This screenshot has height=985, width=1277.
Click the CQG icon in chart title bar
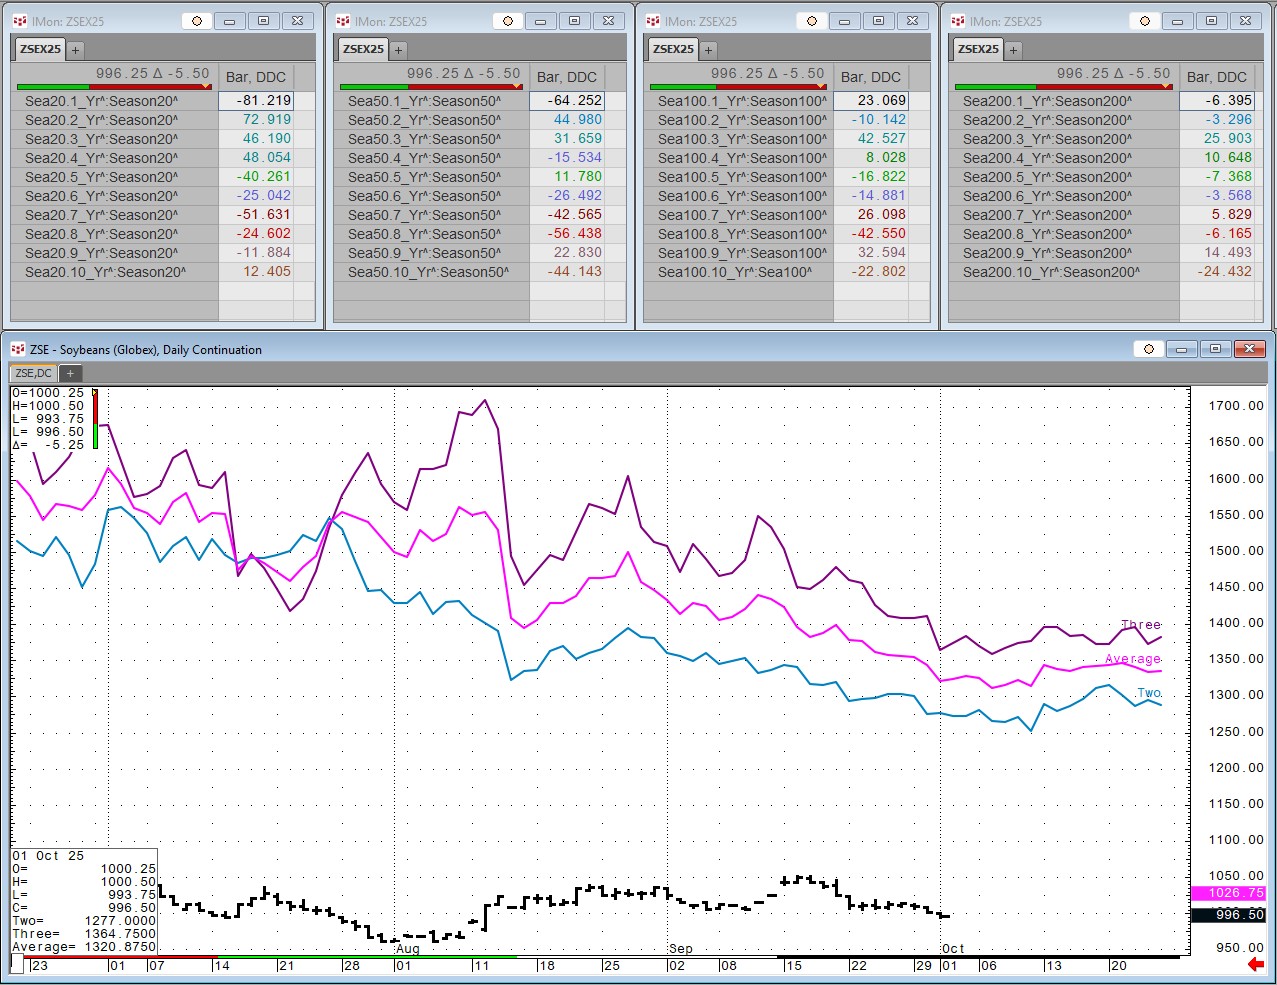(17, 349)
